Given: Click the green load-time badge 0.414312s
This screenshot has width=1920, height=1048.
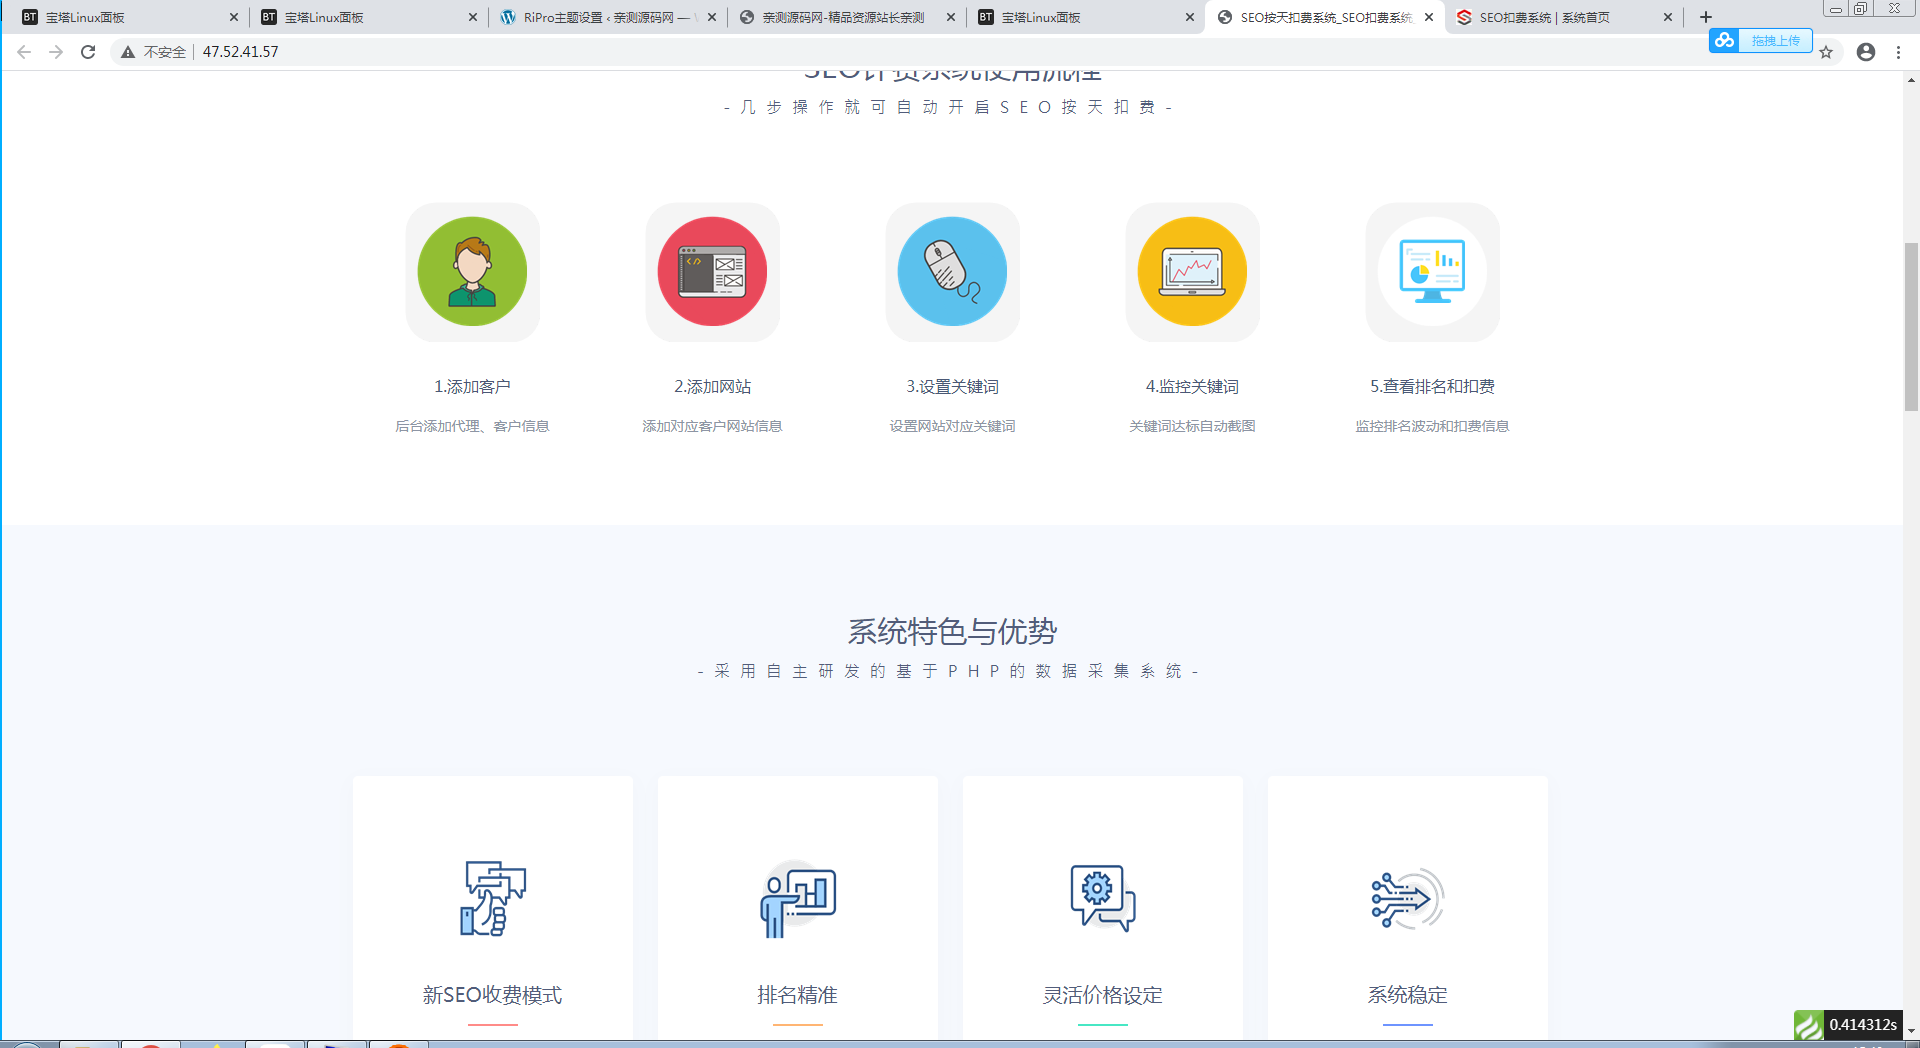Looking at the screenshot, I should pyautogui.click(x=1848, y=1024).
